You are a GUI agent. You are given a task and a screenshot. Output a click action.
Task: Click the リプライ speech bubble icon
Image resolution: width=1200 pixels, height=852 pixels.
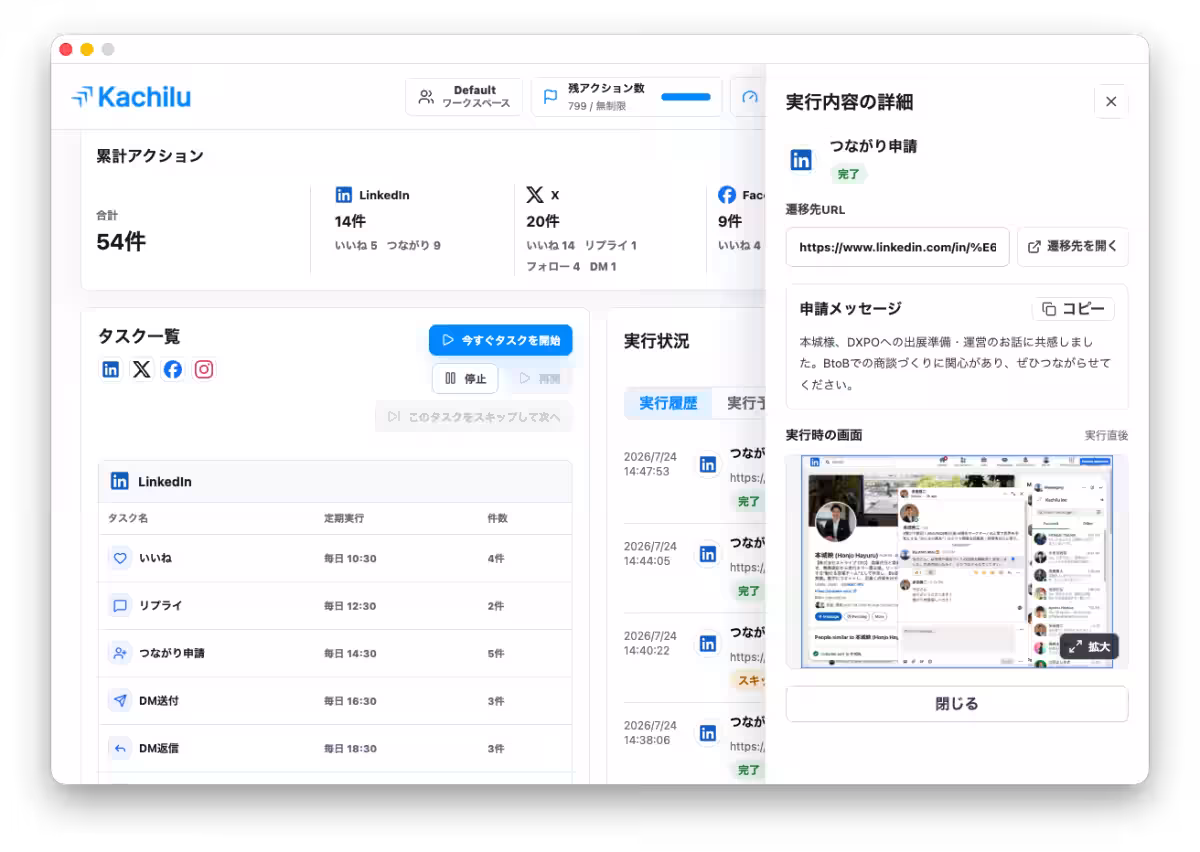tap(120, 606)
